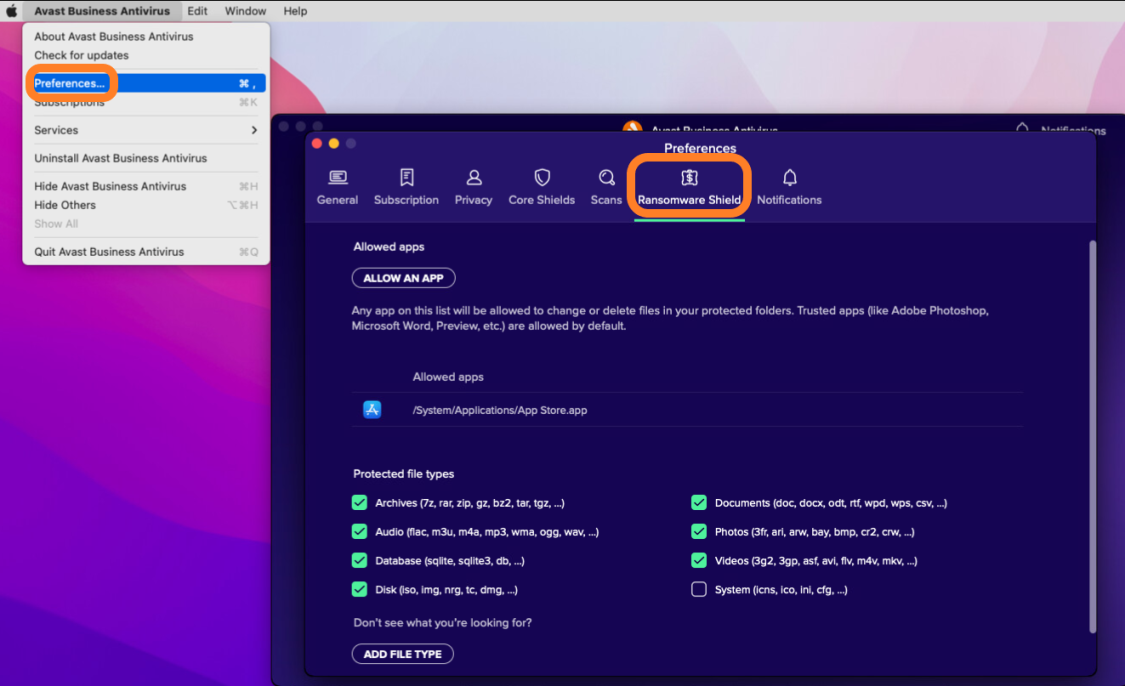Select Check for updates
The height and width of the screenshot is (686, 1125).
click(81, 55)
